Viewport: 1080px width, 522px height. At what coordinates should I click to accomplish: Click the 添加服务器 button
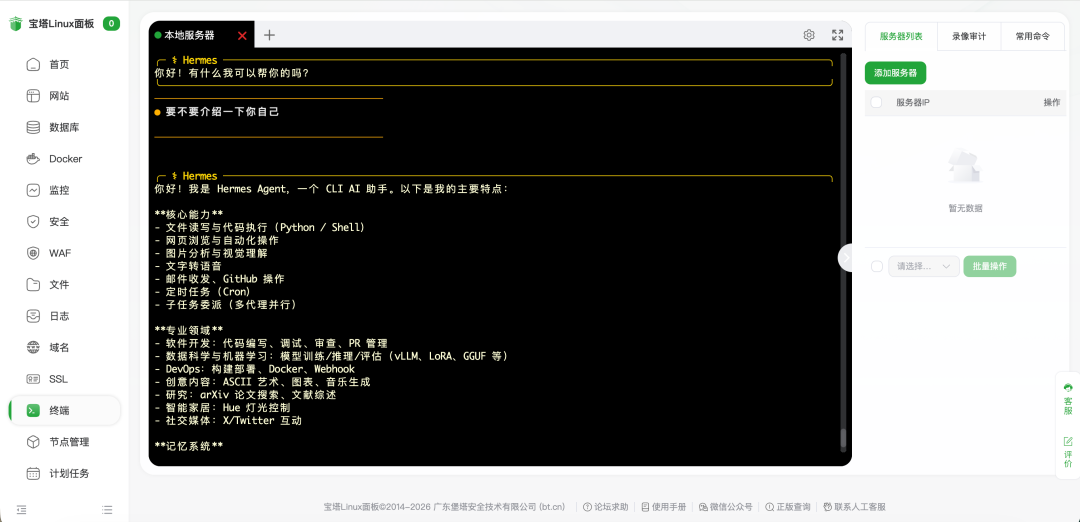(x=895, y=72)
